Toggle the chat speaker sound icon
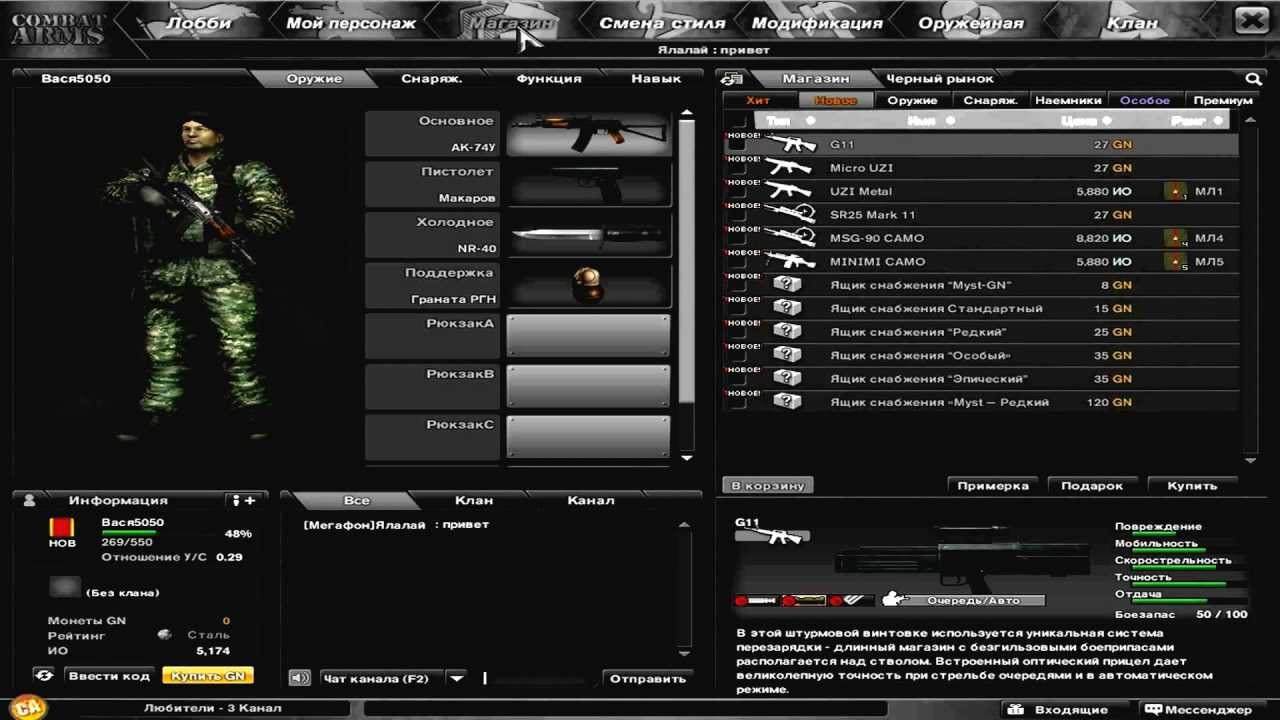 (x=299, y=678)
